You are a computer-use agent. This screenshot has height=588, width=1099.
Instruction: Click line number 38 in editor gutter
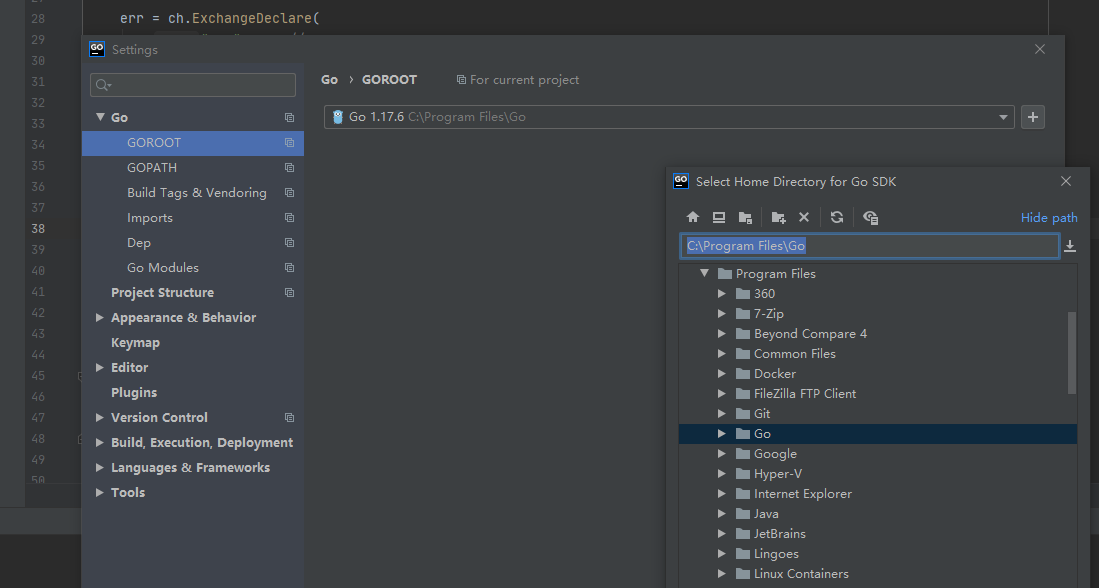(x=38, y=228)
